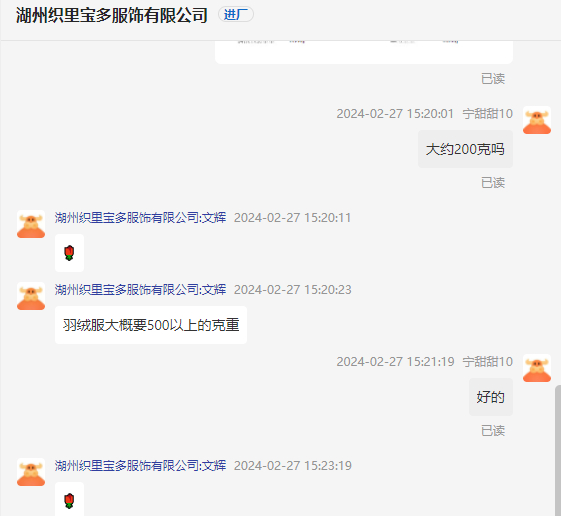Click the 好的 message bubble
Screen dimensions: 561x516
(x=491, y=397)
